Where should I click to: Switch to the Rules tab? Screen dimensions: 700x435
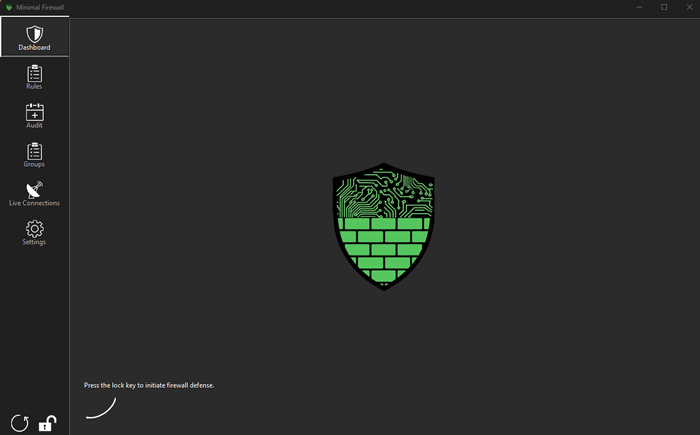34,77
